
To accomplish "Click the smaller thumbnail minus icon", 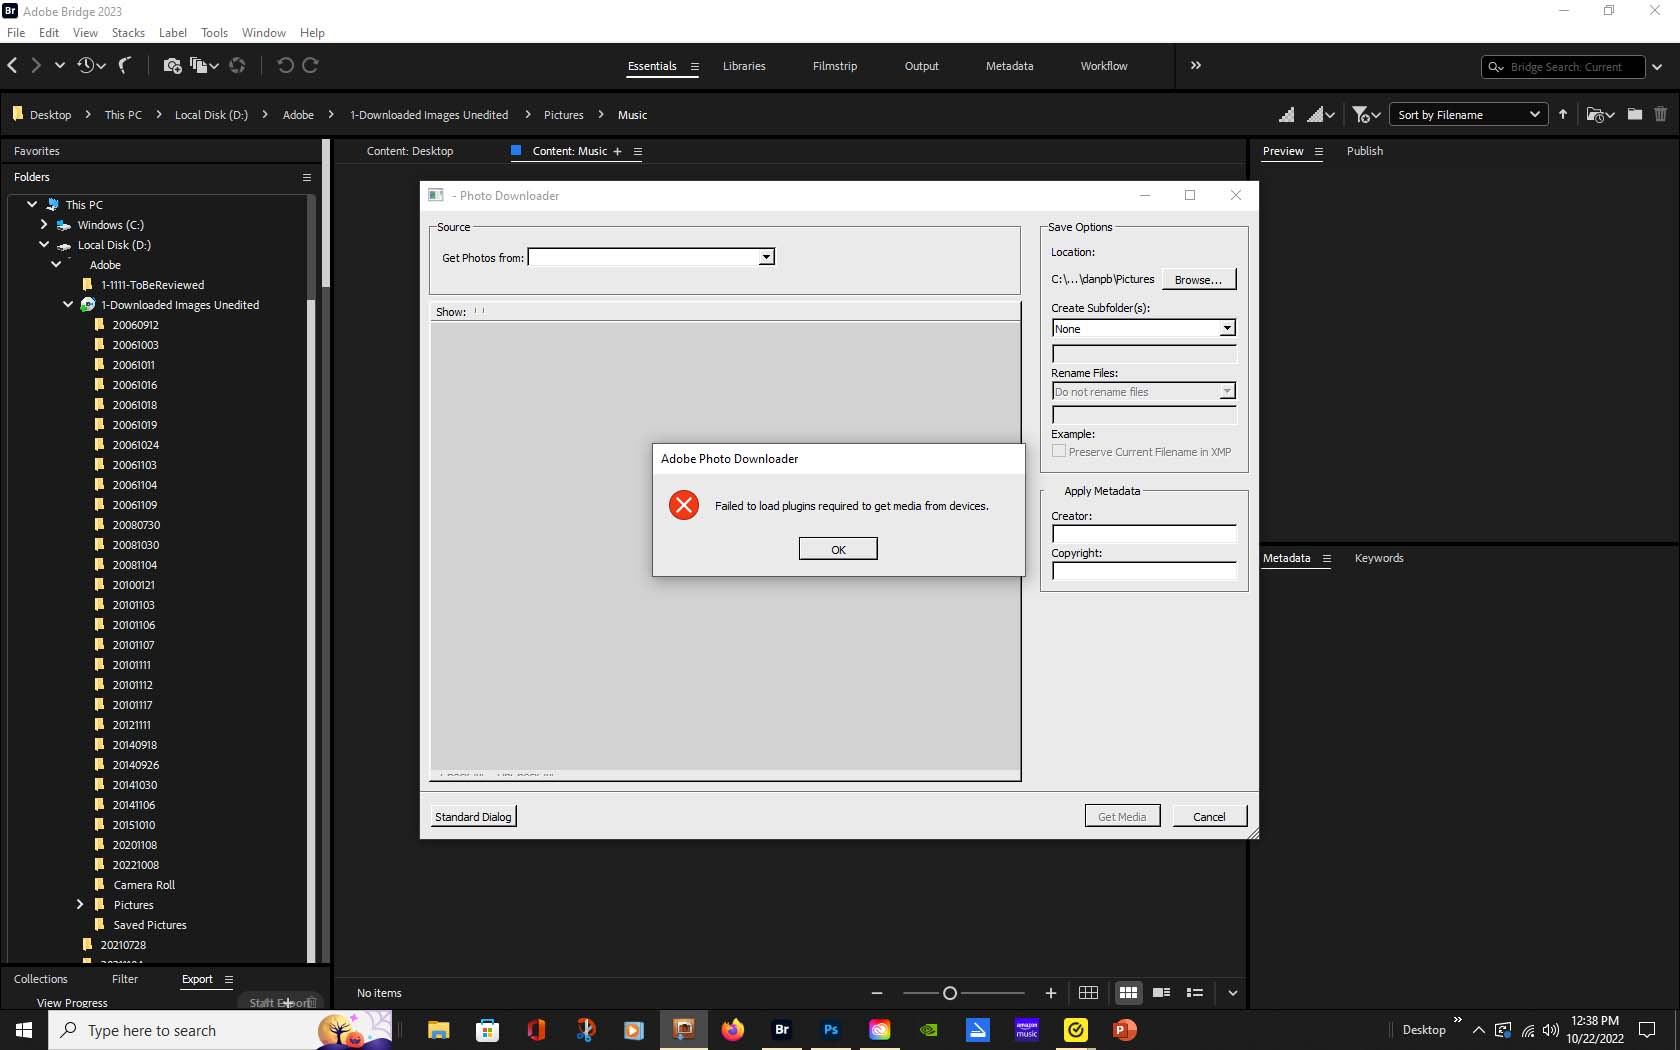I will [x=877, y=993].
